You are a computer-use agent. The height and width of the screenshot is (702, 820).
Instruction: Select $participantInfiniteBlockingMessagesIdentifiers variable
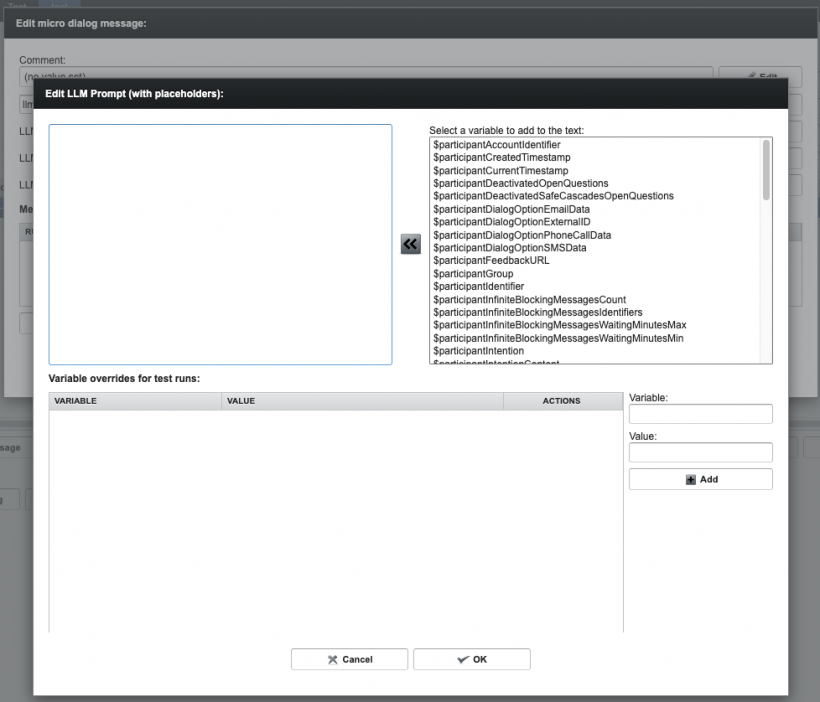[538, 312]
